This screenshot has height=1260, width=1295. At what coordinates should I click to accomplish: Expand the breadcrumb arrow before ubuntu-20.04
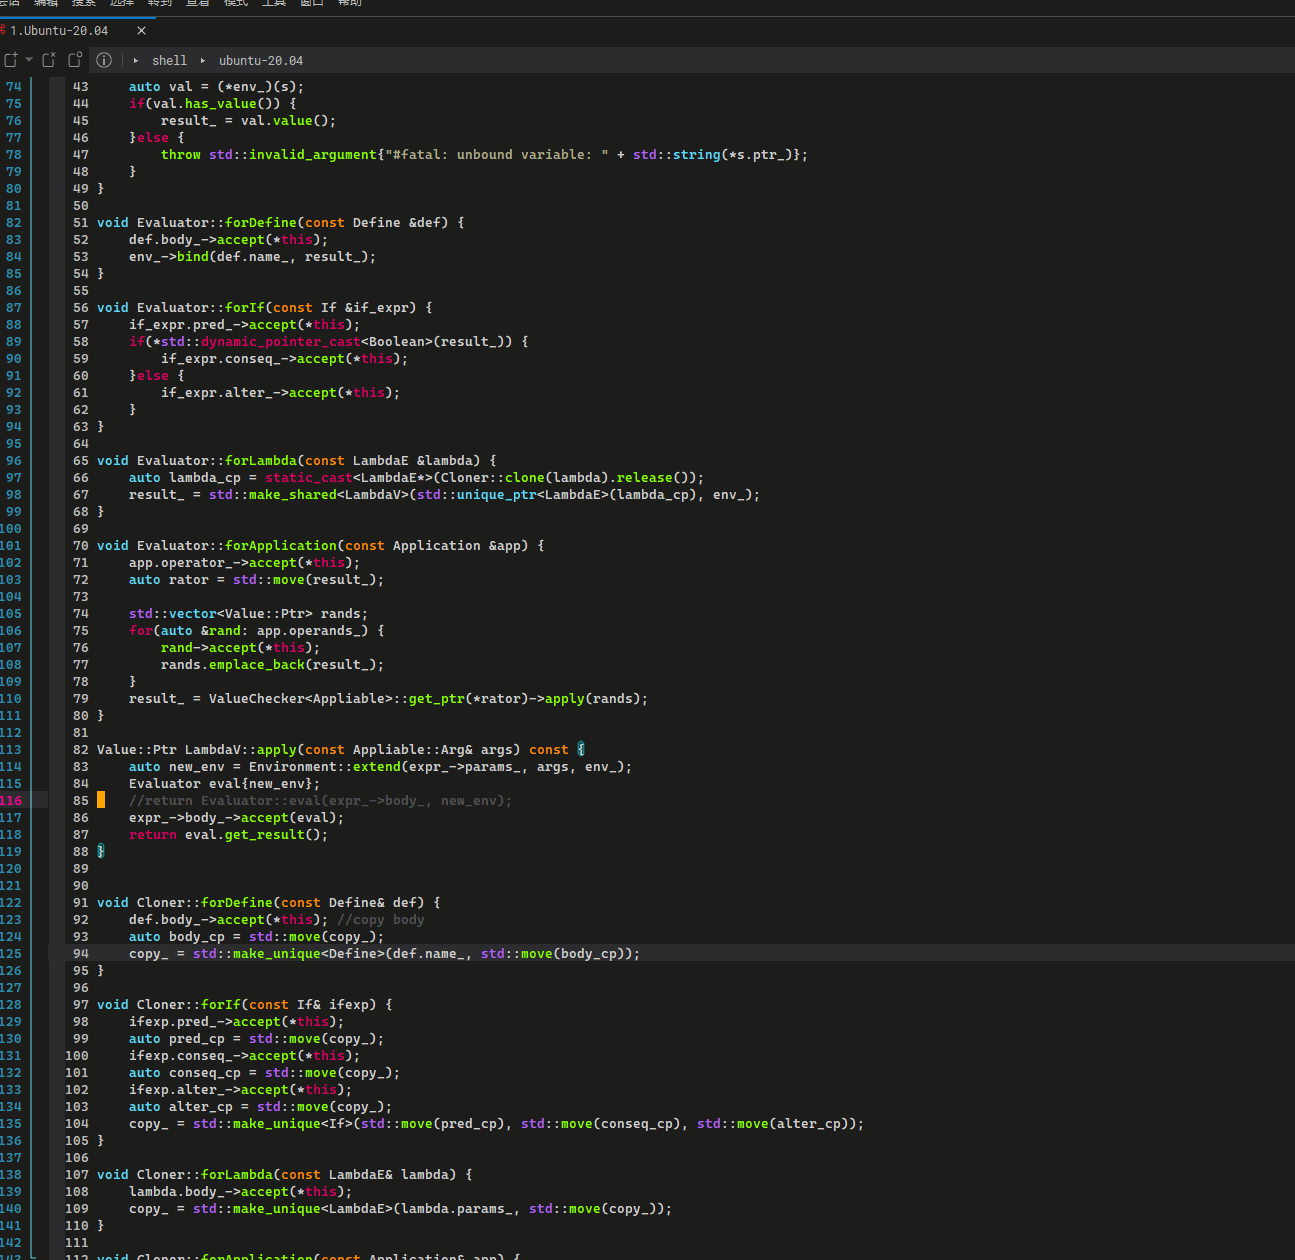[203, 61]
